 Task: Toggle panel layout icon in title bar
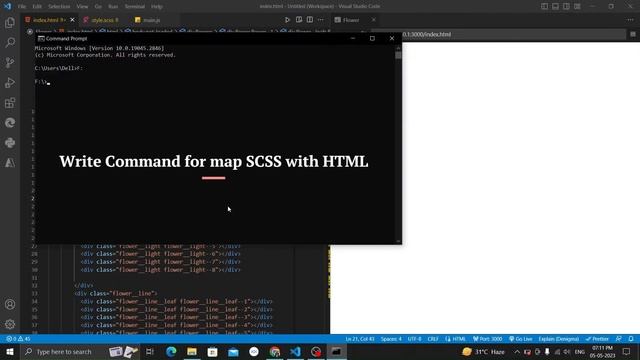pos(556,7)
